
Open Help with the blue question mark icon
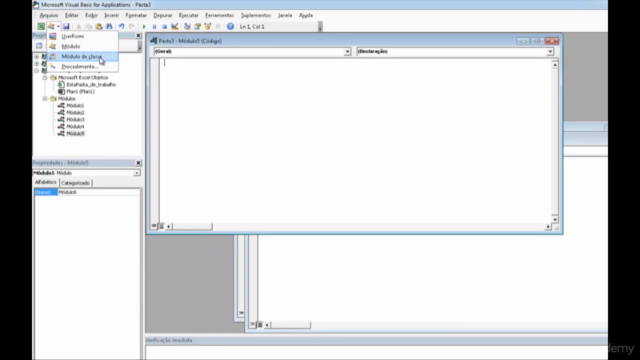tap(230, 27)
